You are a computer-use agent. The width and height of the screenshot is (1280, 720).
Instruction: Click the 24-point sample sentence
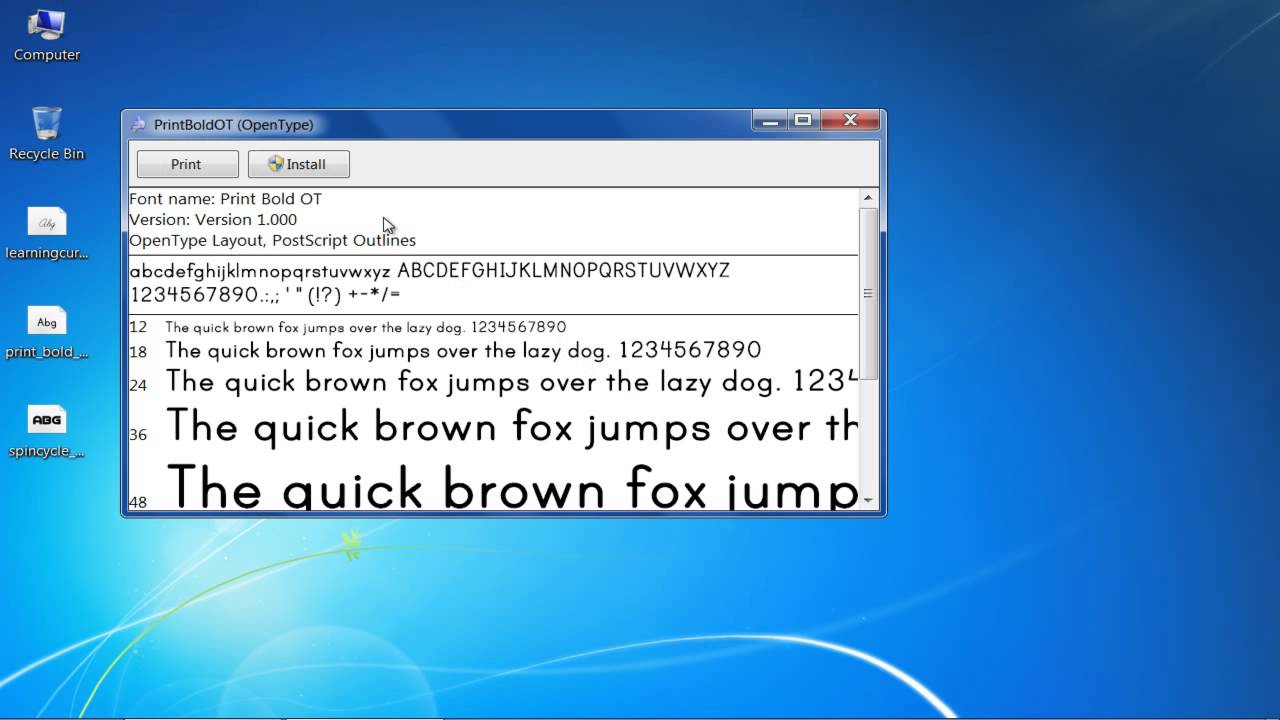point(511,382)
